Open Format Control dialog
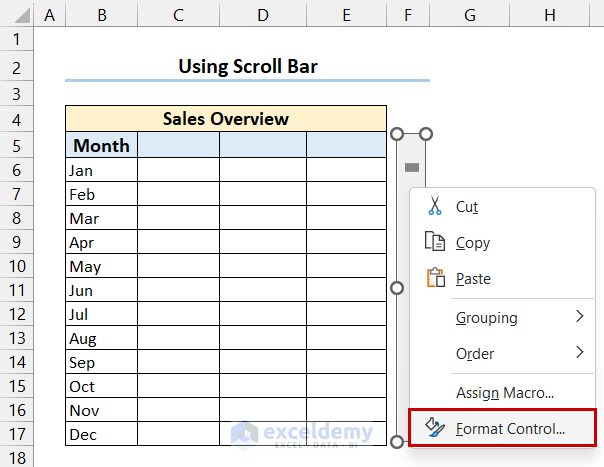 click(510, 429)
